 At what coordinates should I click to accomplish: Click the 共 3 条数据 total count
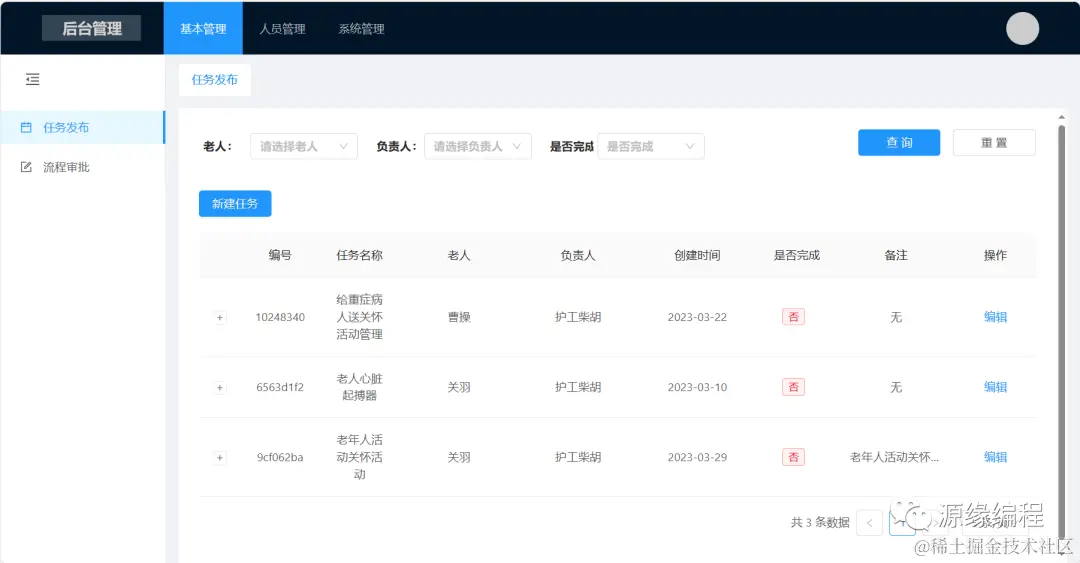820,522
